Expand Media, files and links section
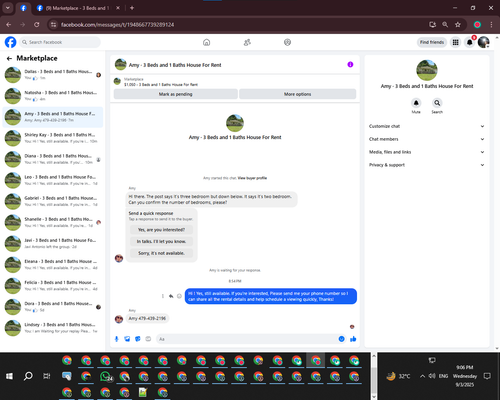Viewport: 500px width, 400px height. coord(426,152)
